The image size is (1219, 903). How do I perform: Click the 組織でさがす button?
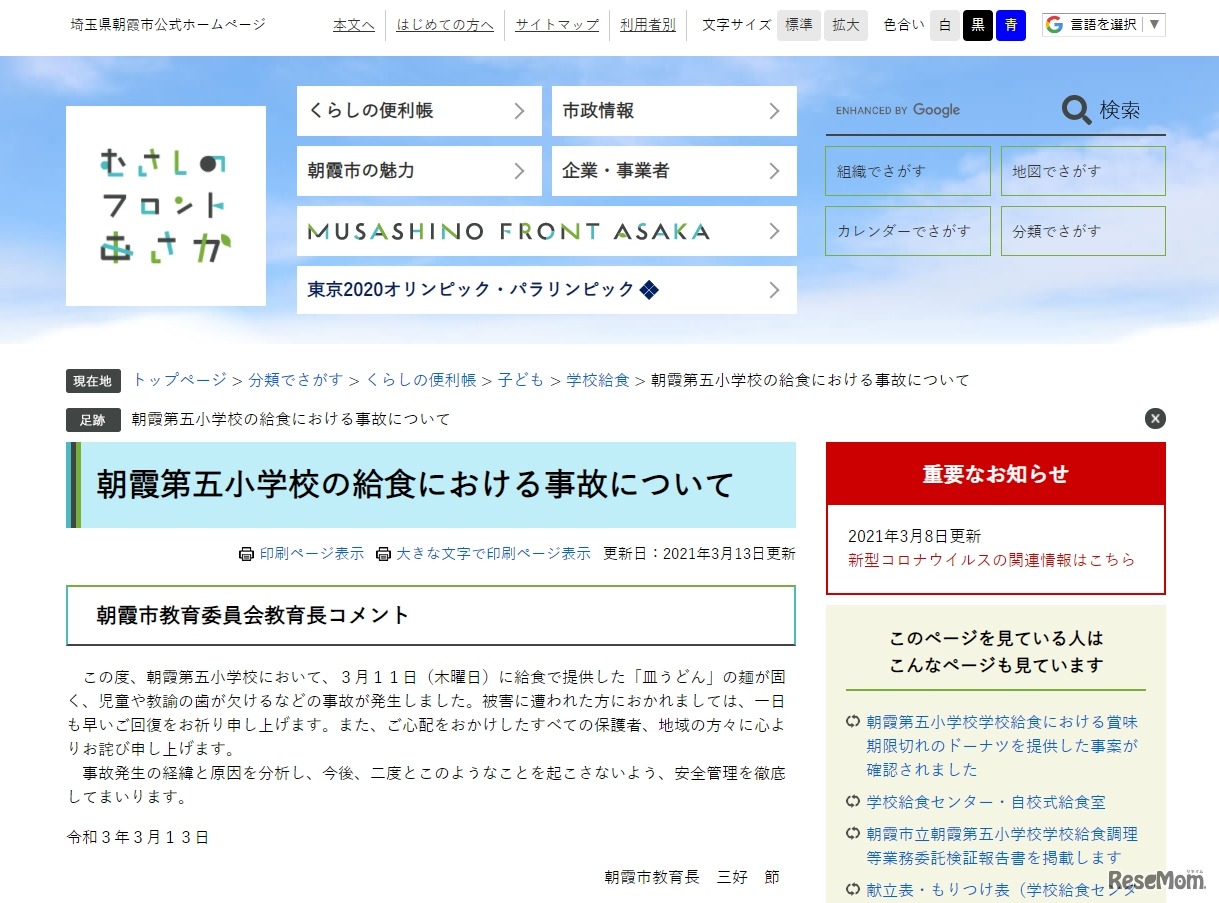[908, 171]
